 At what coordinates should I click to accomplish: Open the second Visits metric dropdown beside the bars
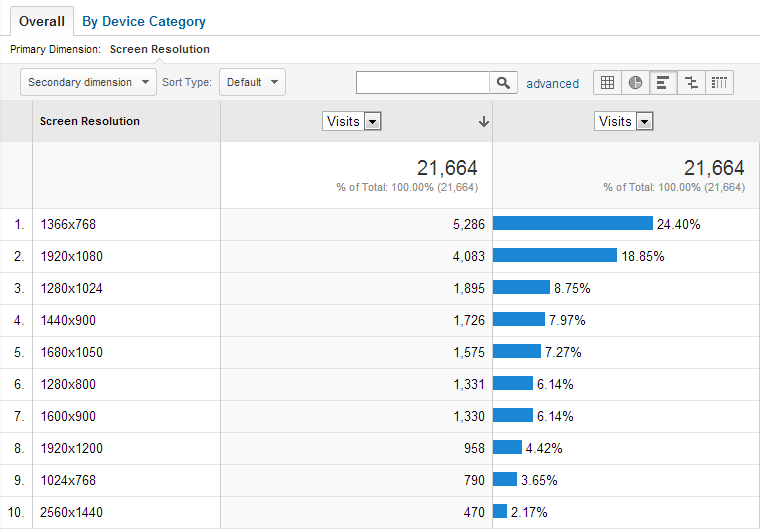[x=623, y=121]
